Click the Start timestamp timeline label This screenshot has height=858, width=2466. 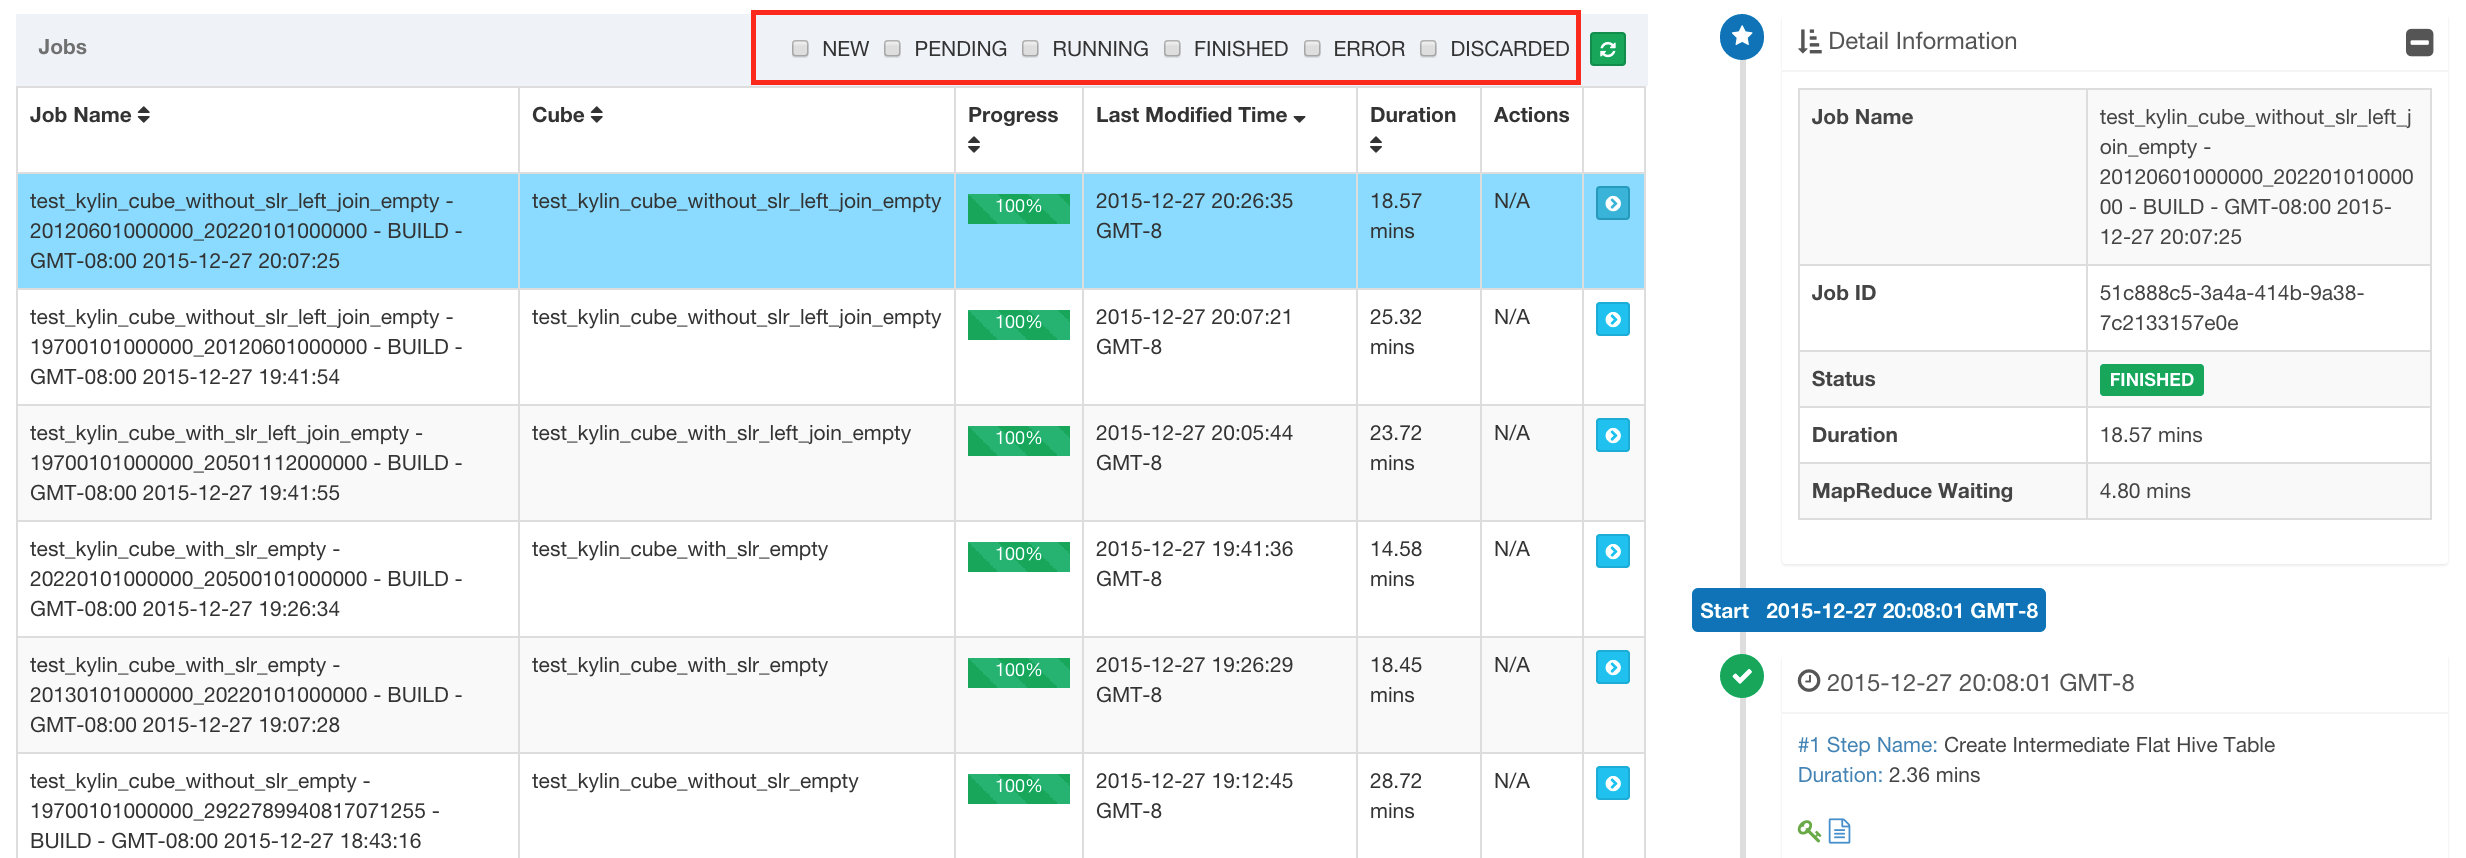[1868, 611]
